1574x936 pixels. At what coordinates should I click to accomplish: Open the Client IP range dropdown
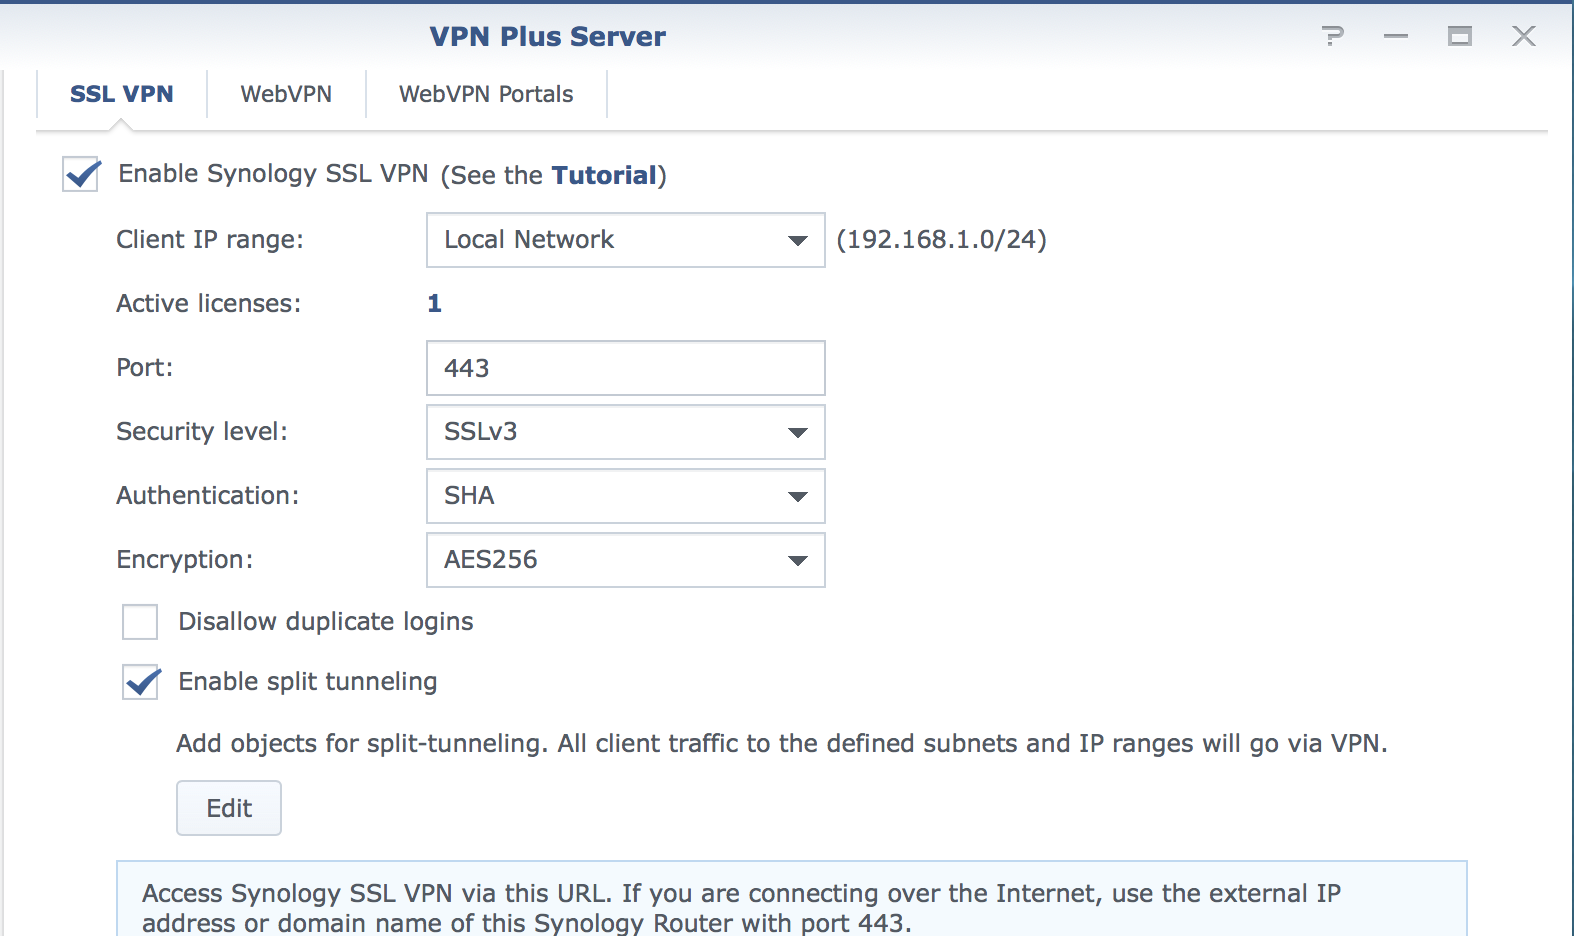[626, 240]
